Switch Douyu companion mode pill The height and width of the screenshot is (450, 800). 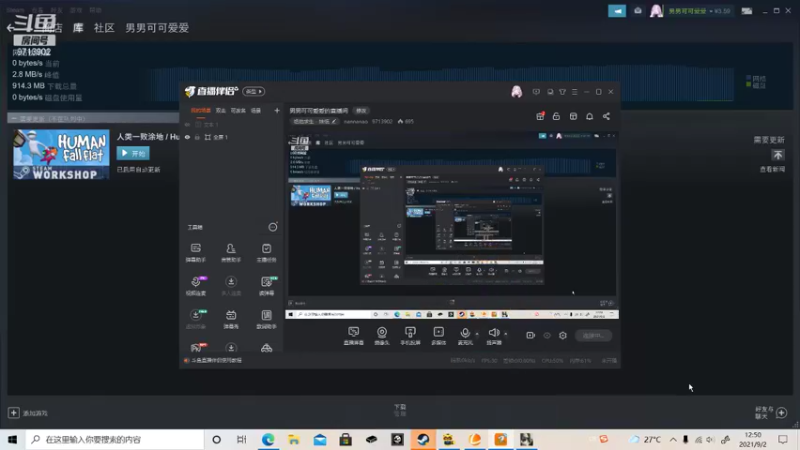pos(254,91)
